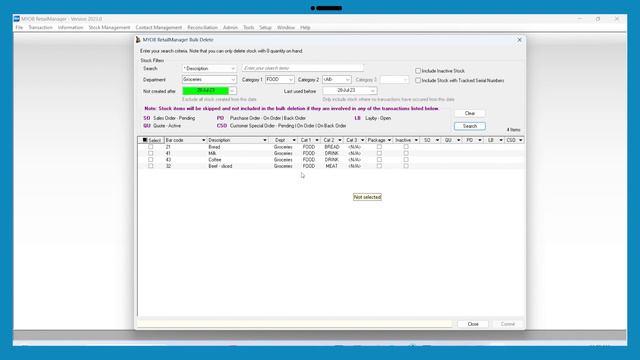The width and height of the screenshot is (640, 360).
Task: Open the Admin menu
Action: point(230,27)
